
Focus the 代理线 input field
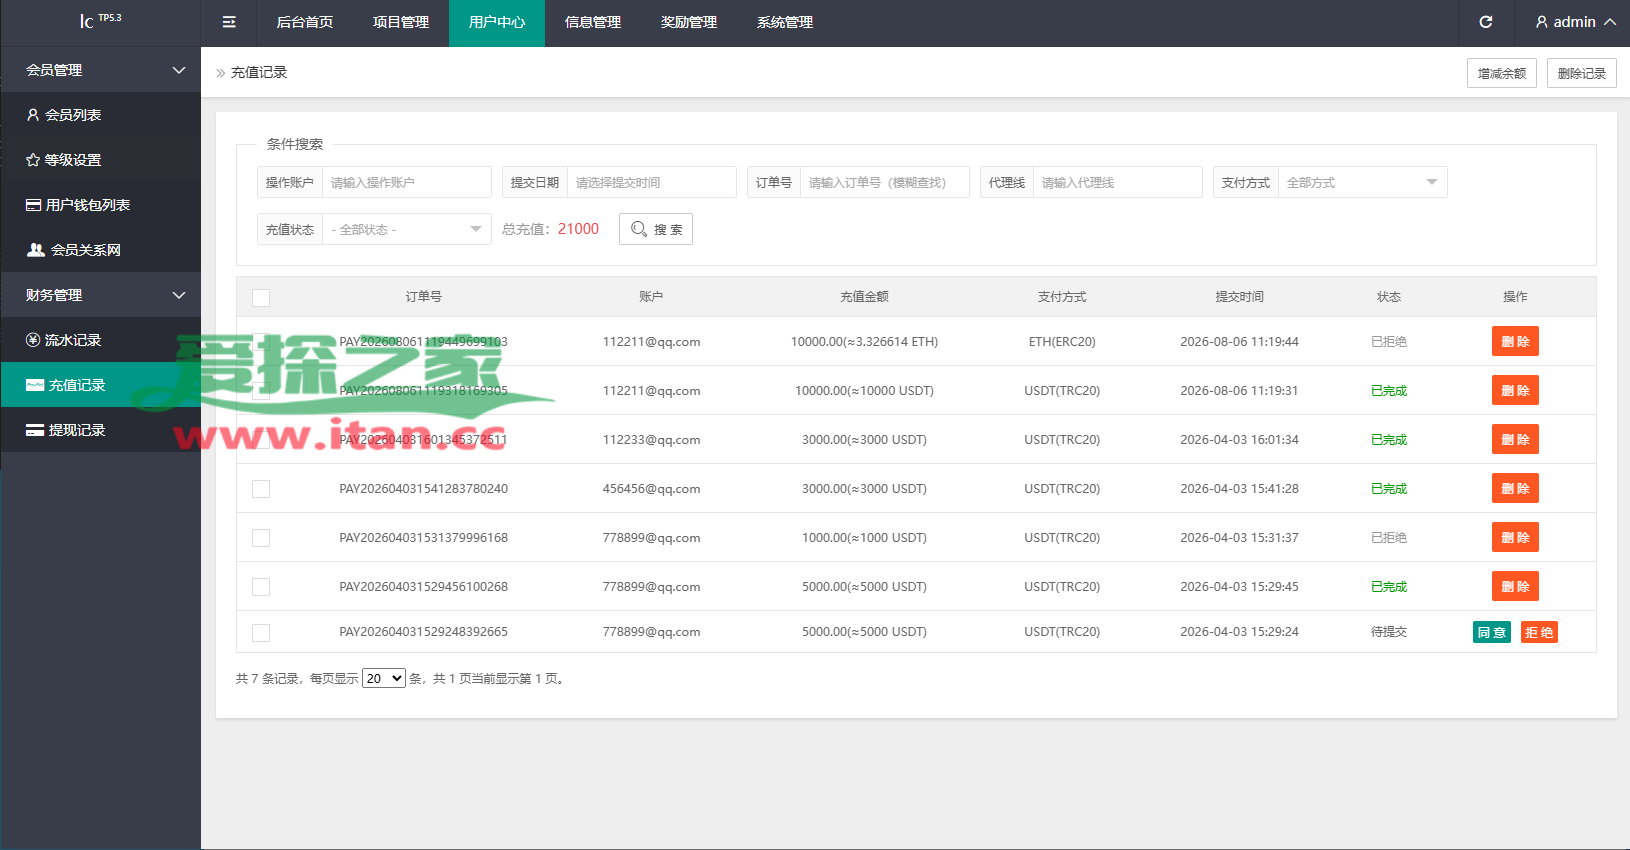click(x=1117, y=182)
